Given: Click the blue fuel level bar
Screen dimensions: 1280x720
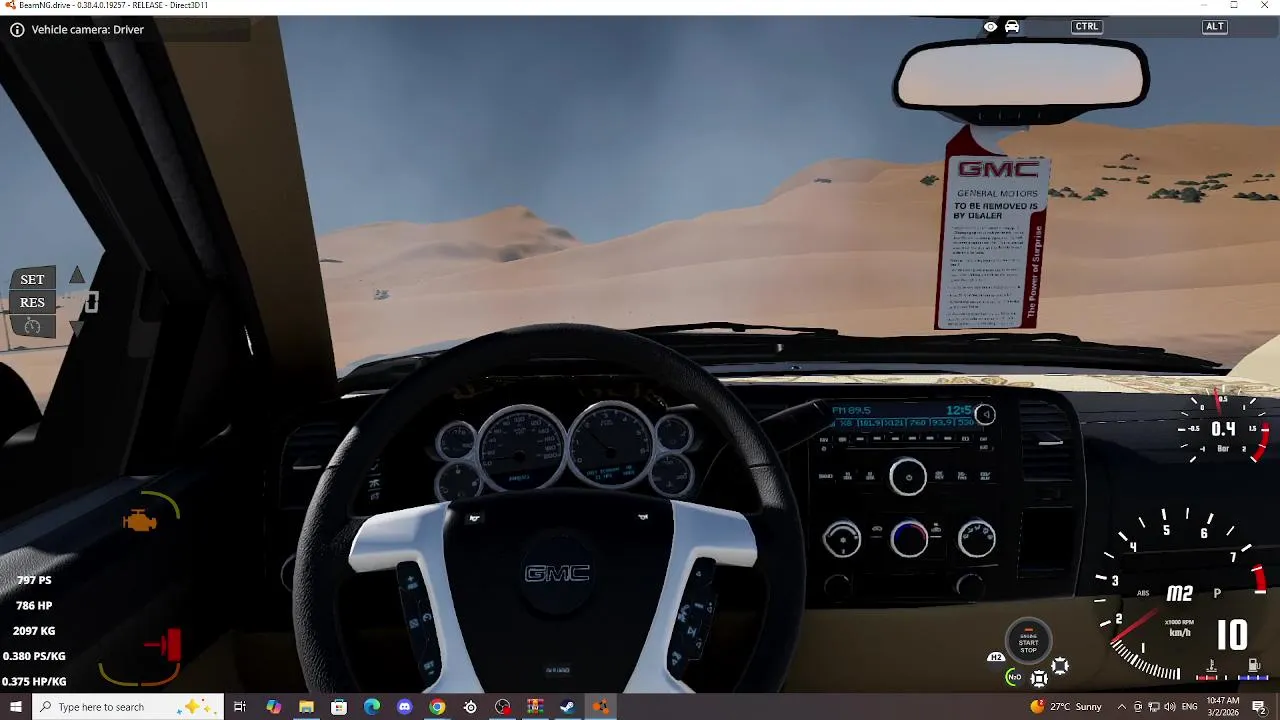Looking at the screenshot, I should [x=1254, y=678].
